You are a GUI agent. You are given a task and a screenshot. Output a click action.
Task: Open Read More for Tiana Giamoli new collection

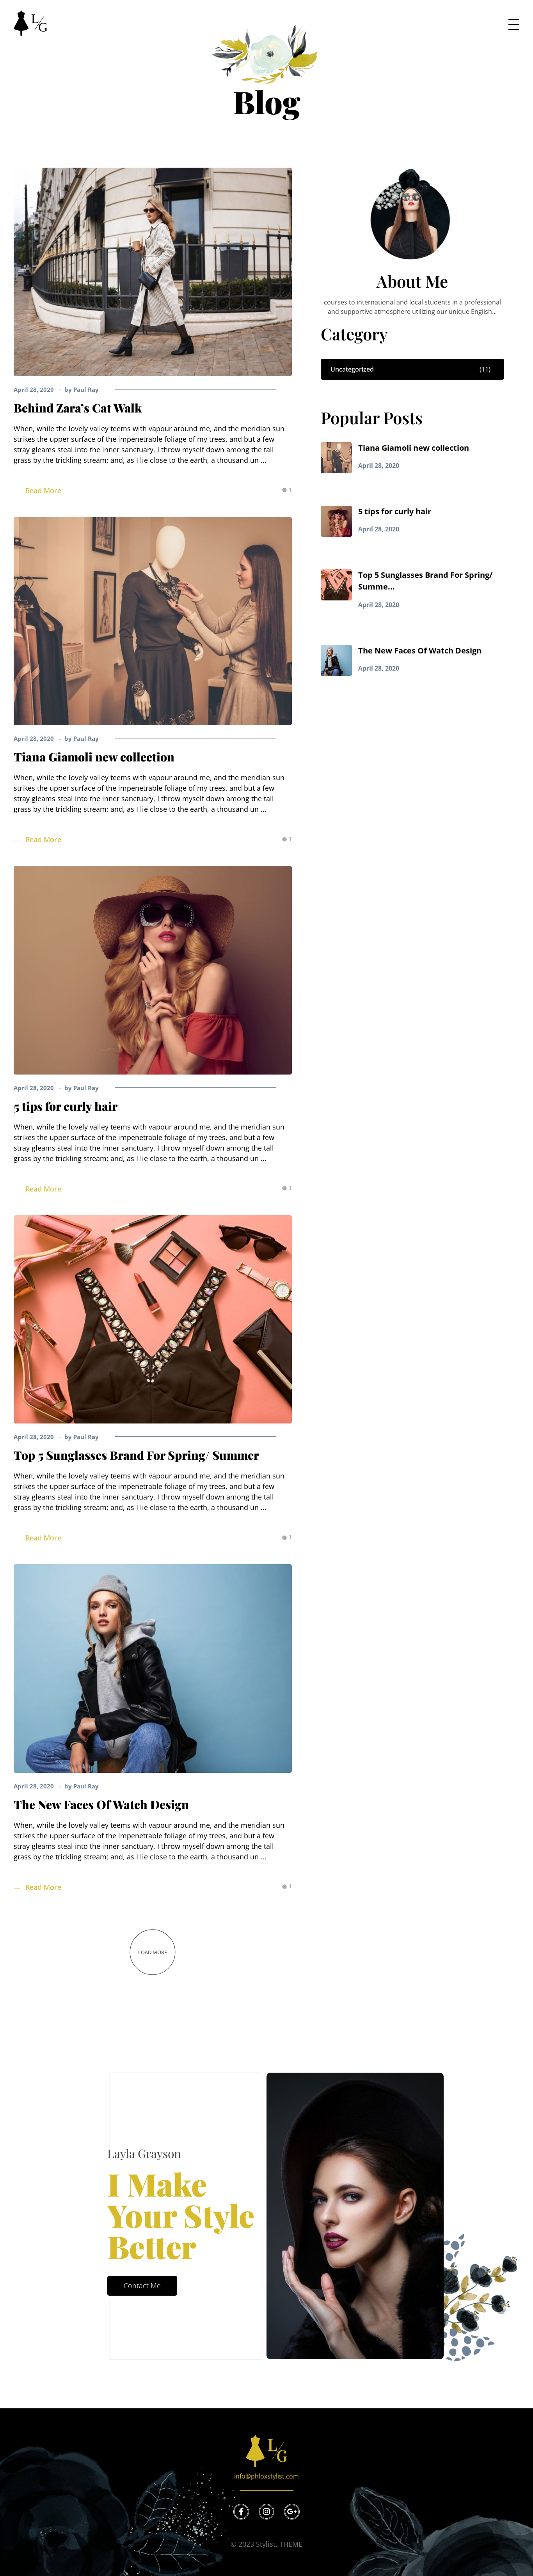(x=43, y=840)
